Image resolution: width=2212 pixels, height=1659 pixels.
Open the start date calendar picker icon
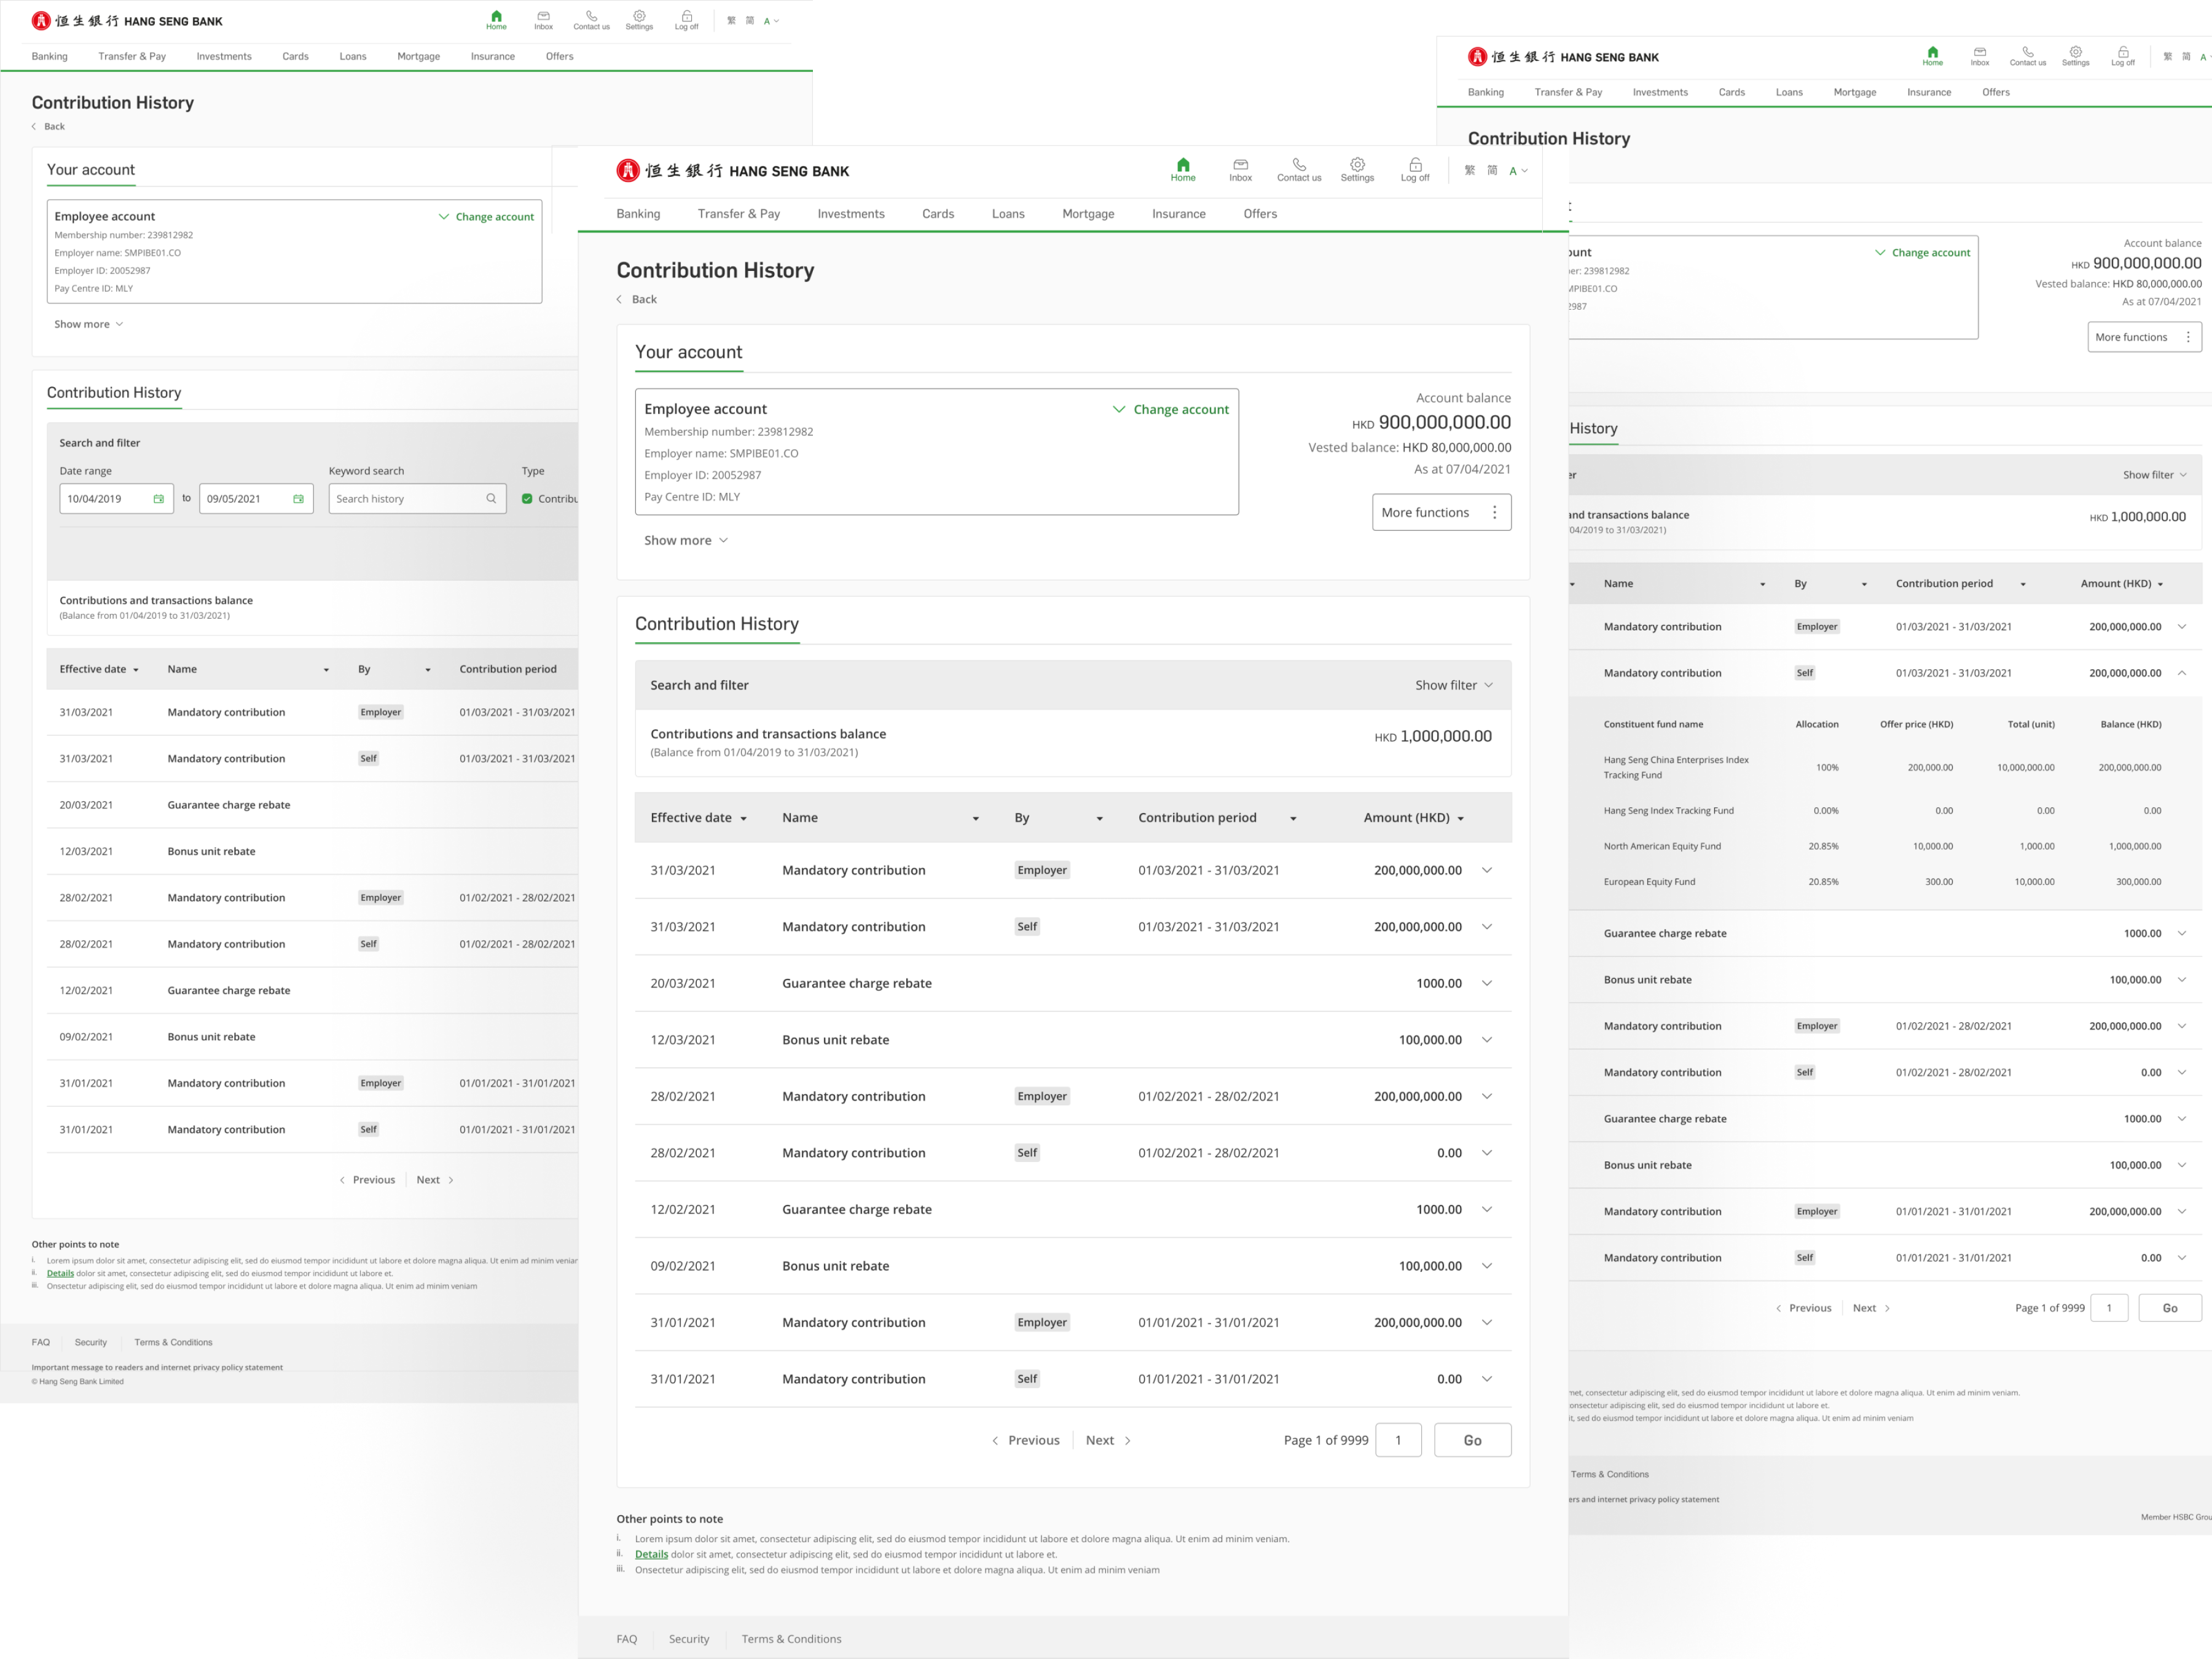click(x=158, y=499)
